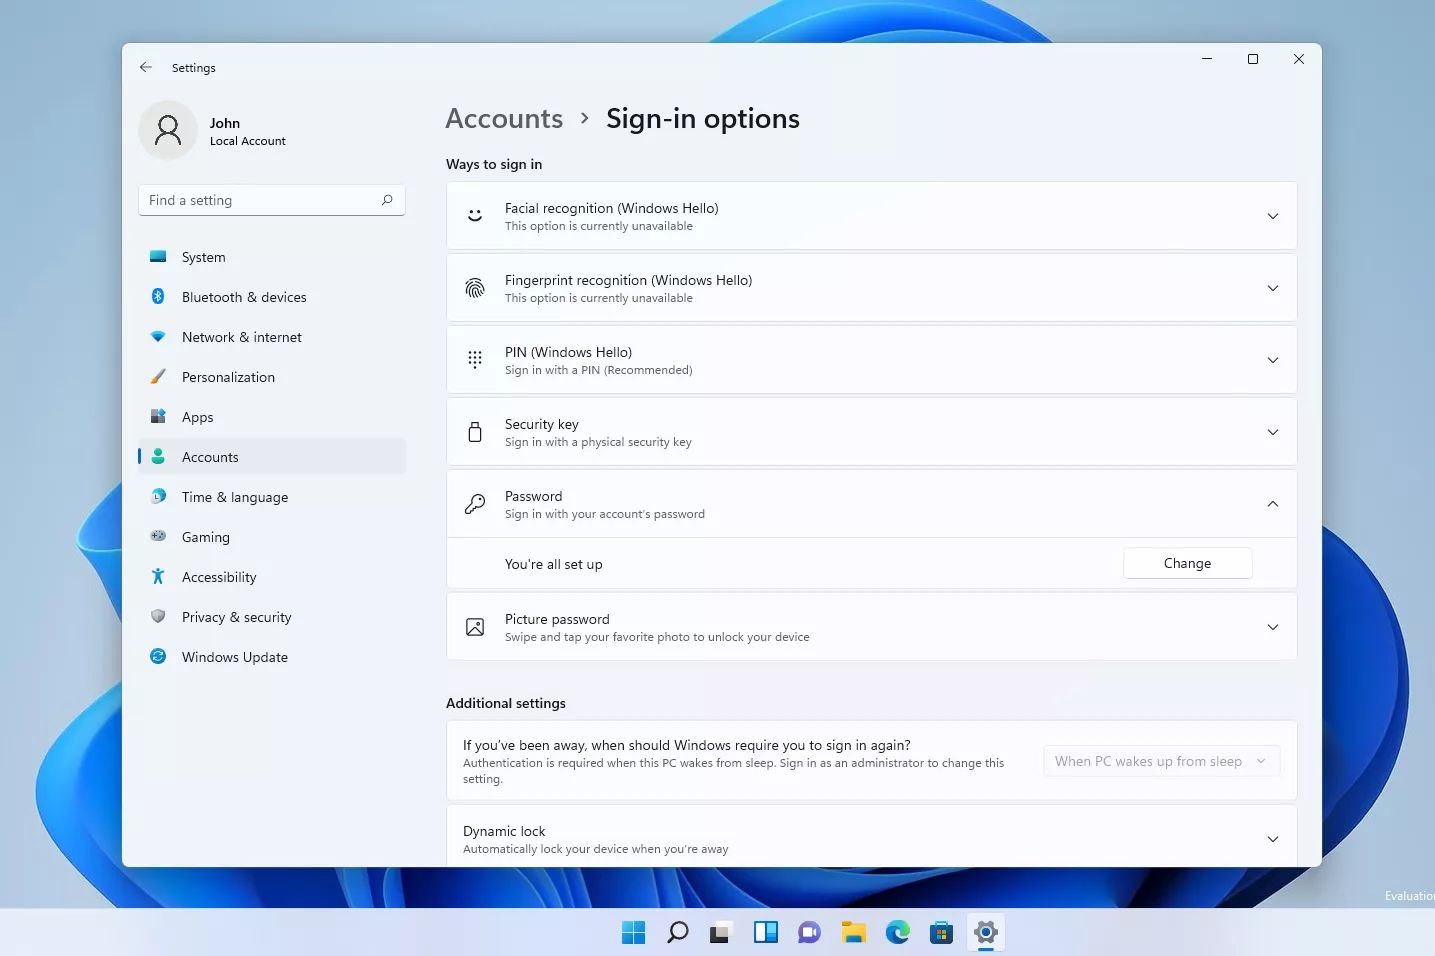
Task: Open File Explorer from taskbar
Action: pyautogui.click(x=853, y=932)
